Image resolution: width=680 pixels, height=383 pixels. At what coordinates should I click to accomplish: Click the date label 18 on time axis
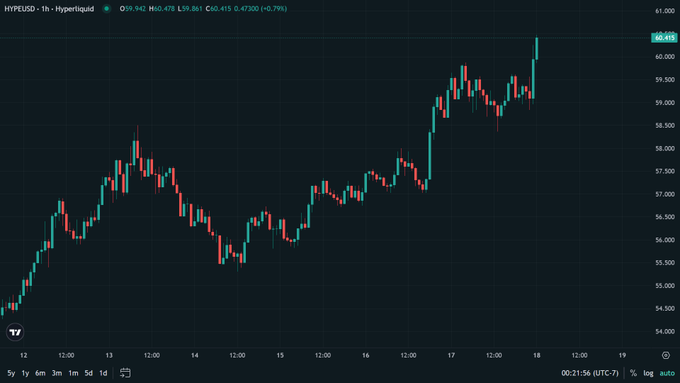pyautogui.click(x=536, y=355)
